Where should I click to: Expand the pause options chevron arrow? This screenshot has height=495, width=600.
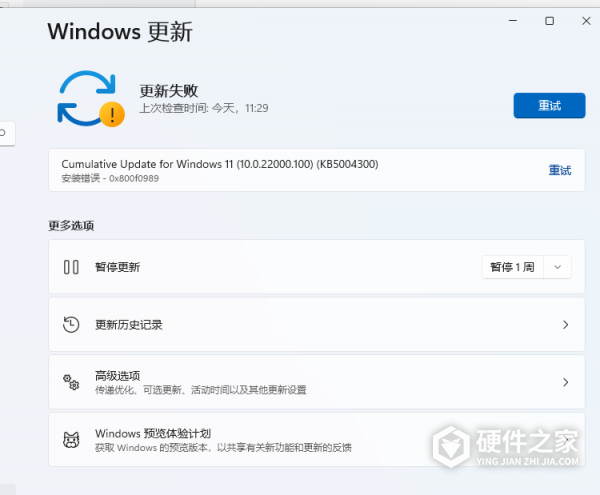(558, 267)
